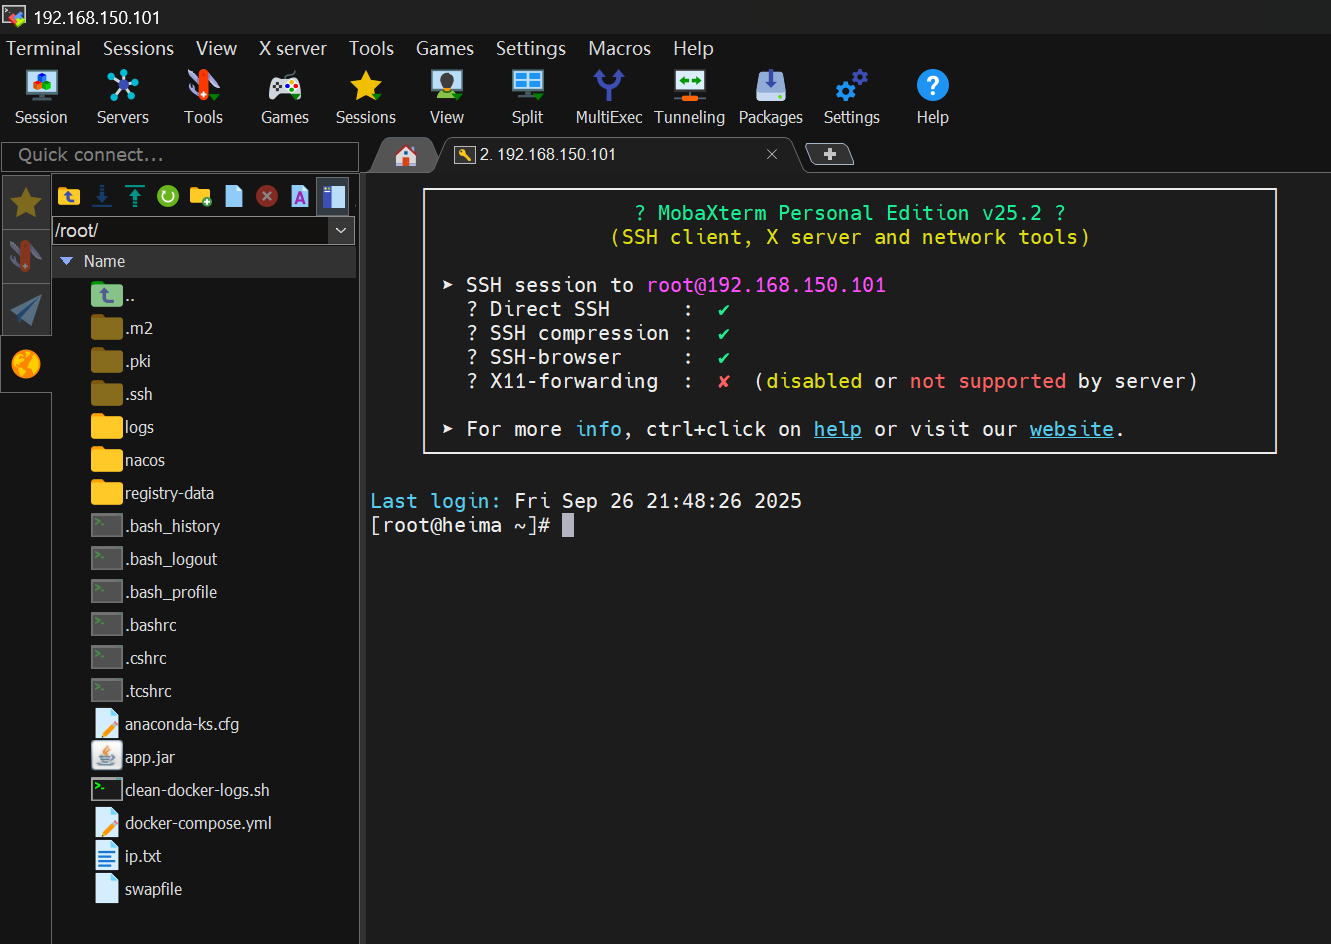Select the app.jar file
Viewport: 1331px width, 944px height.
pos(133,757)
